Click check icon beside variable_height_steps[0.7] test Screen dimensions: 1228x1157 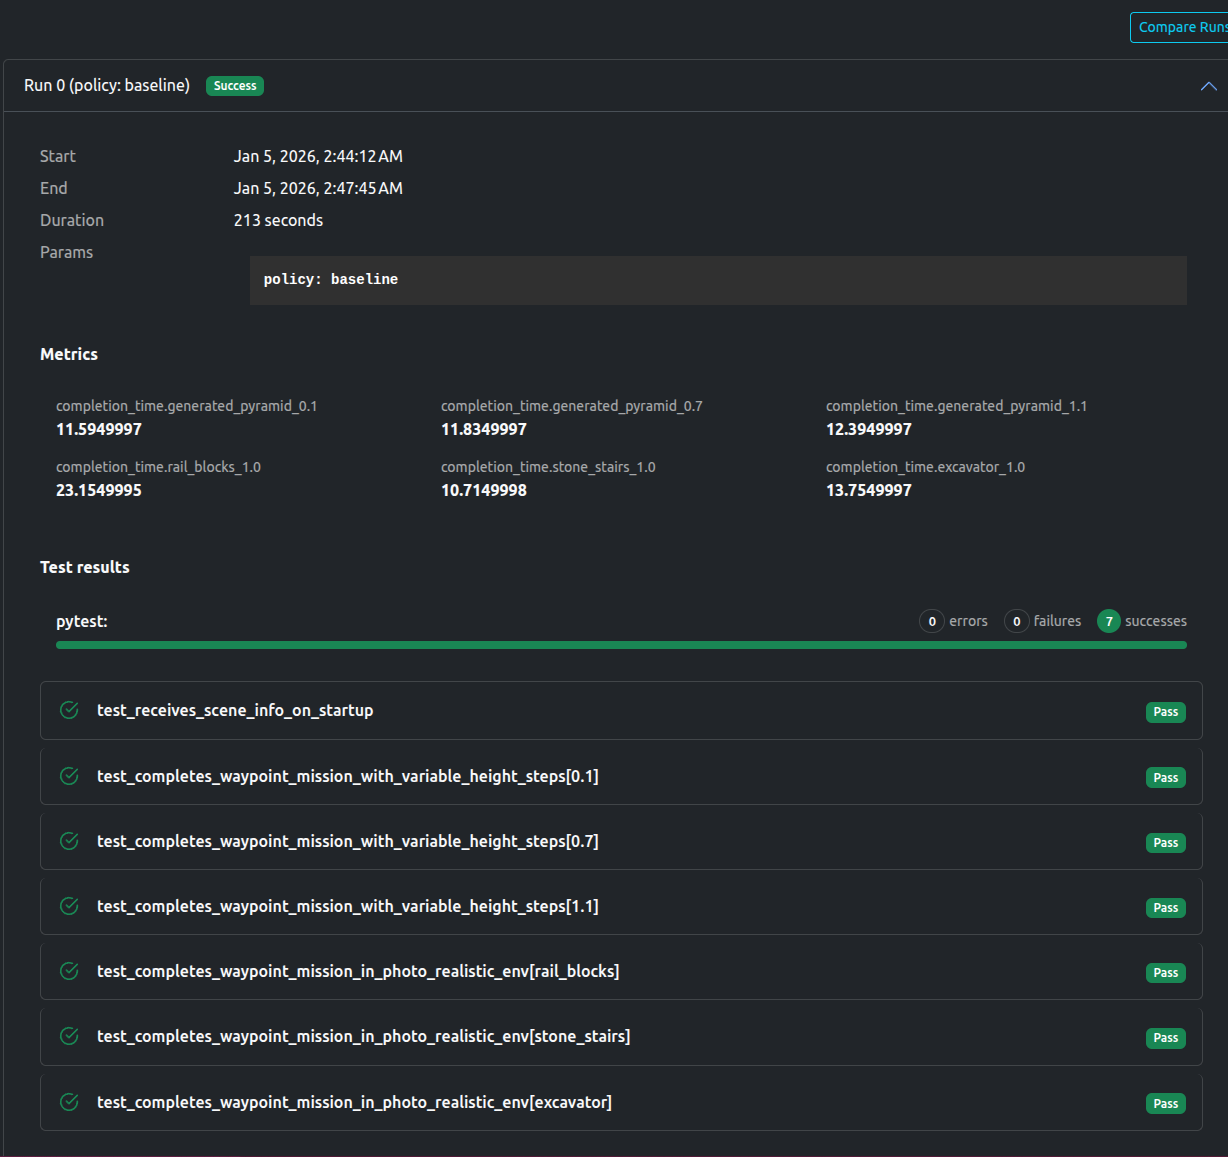coord(69,841)
